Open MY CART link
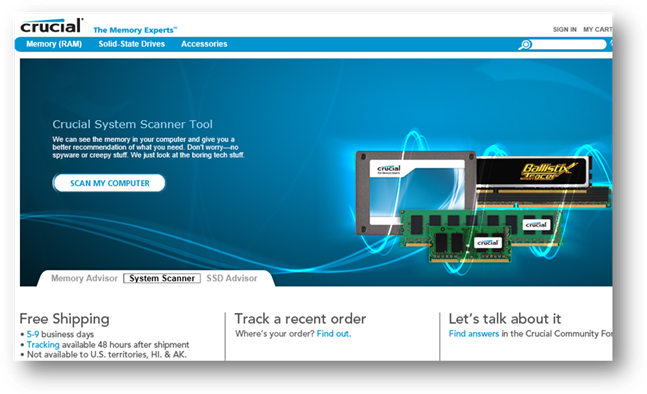The image size is (647, 394). (x=597, y=30)
